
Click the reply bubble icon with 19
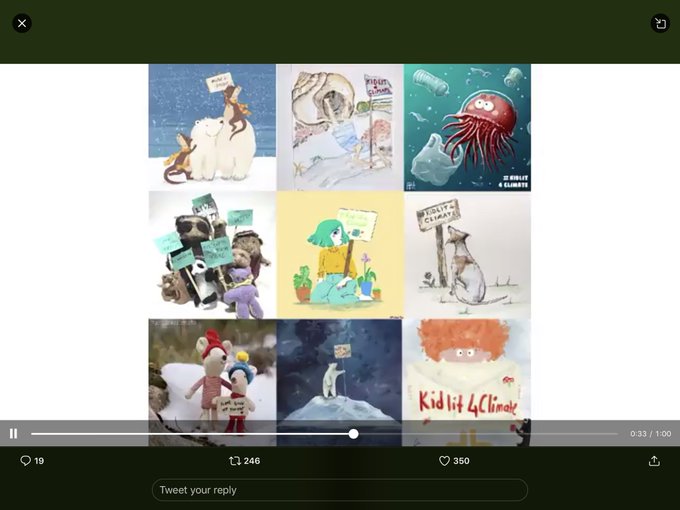pos(26,461)
